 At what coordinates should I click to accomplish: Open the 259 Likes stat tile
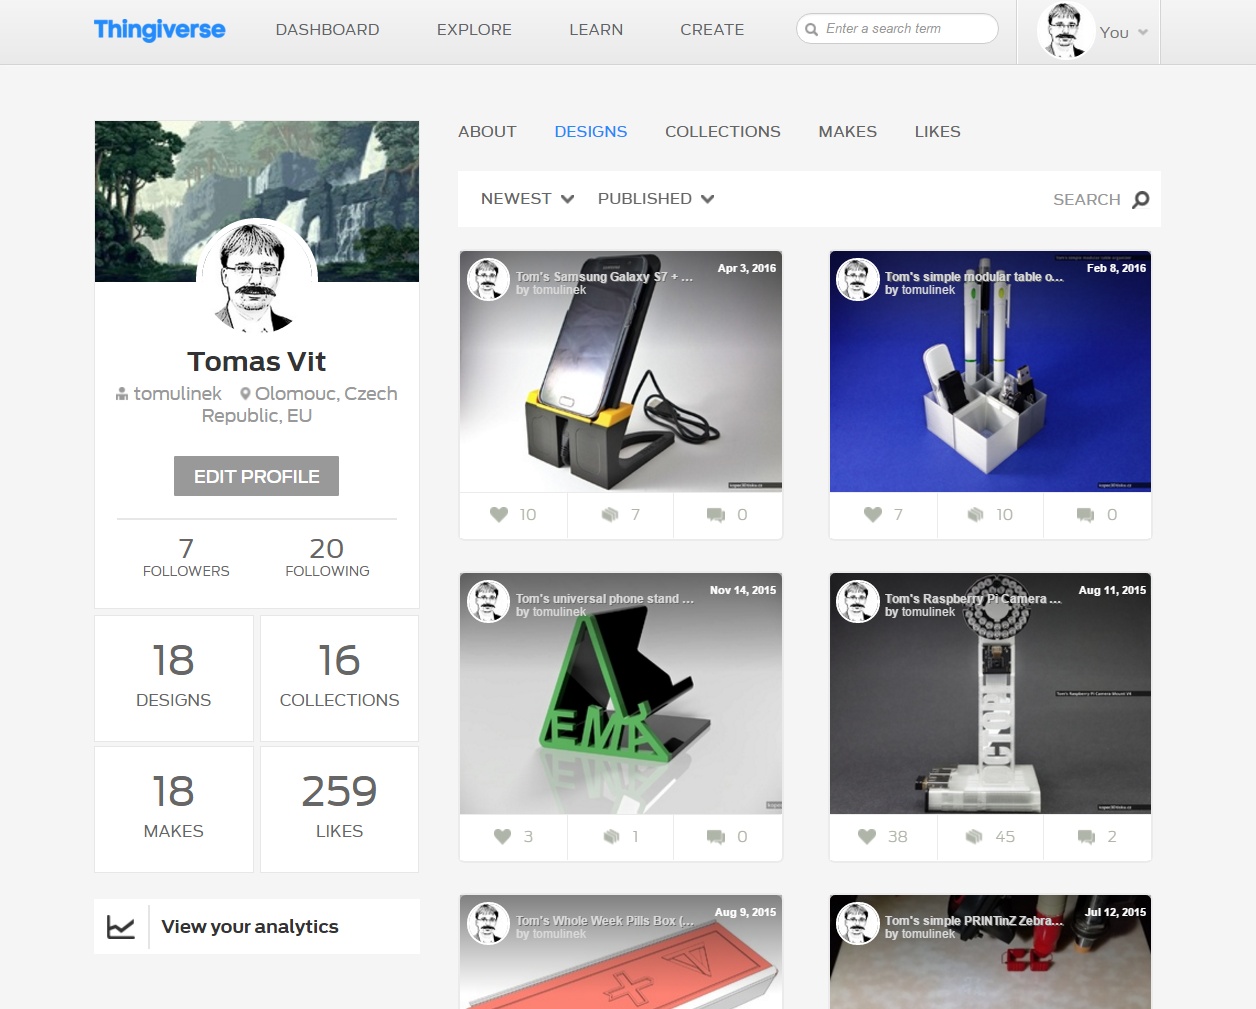[340, 809]
